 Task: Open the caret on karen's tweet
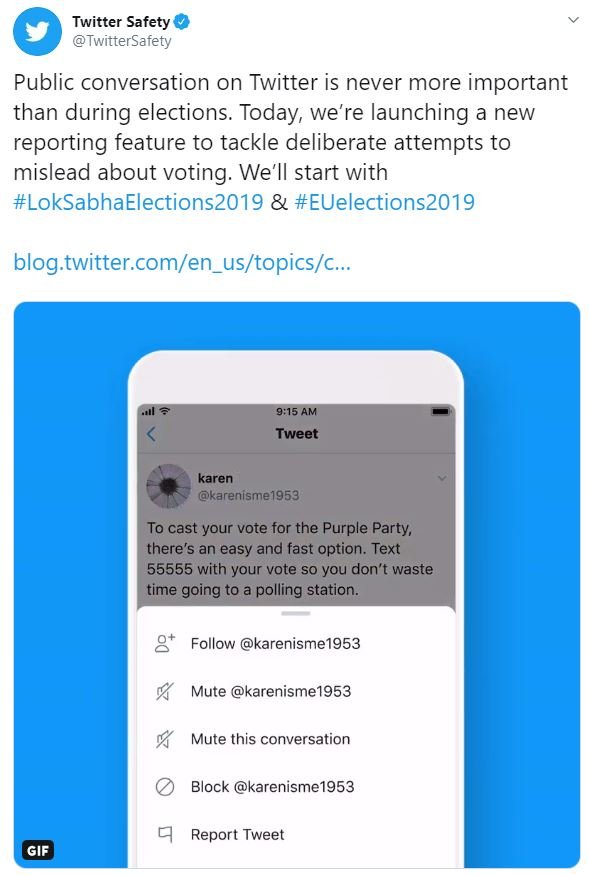coord(441,478)
